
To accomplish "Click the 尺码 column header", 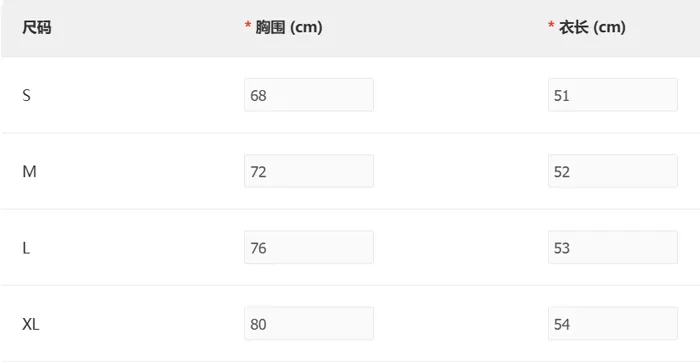I will (x=37, y=27).
